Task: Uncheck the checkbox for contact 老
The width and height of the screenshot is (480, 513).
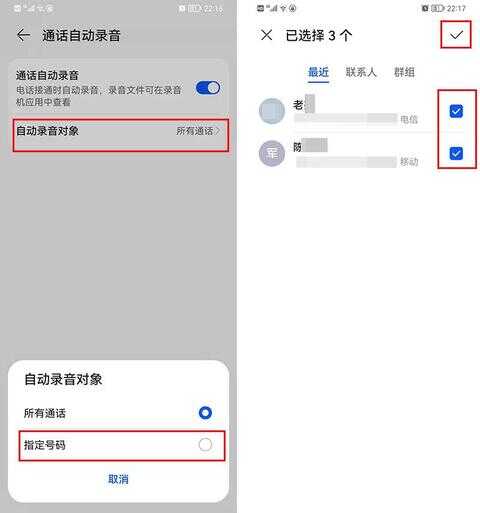Action: coord(456,111)
